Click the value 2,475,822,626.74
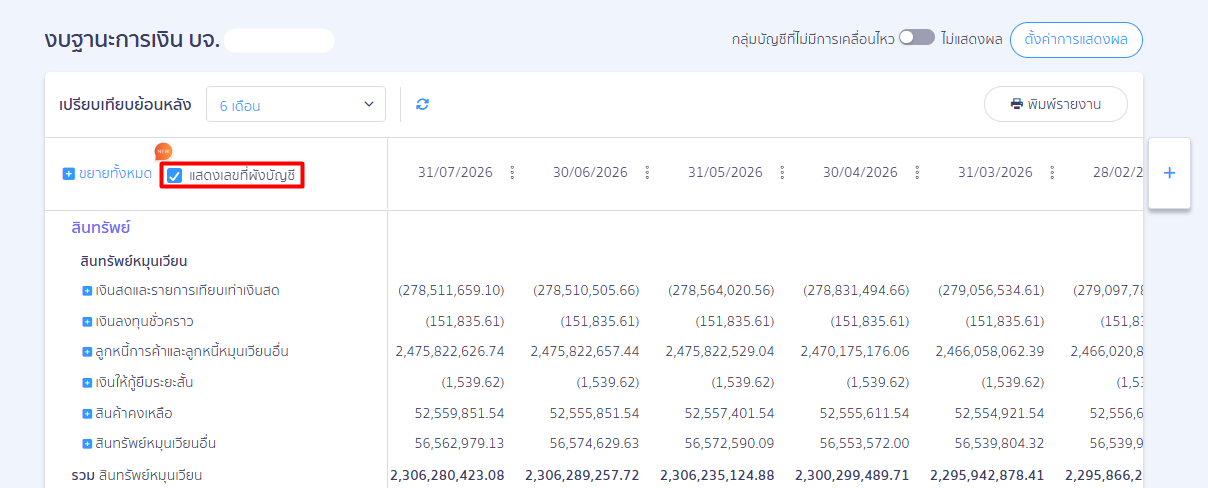The image size is (1208, 488). (450, 352)
